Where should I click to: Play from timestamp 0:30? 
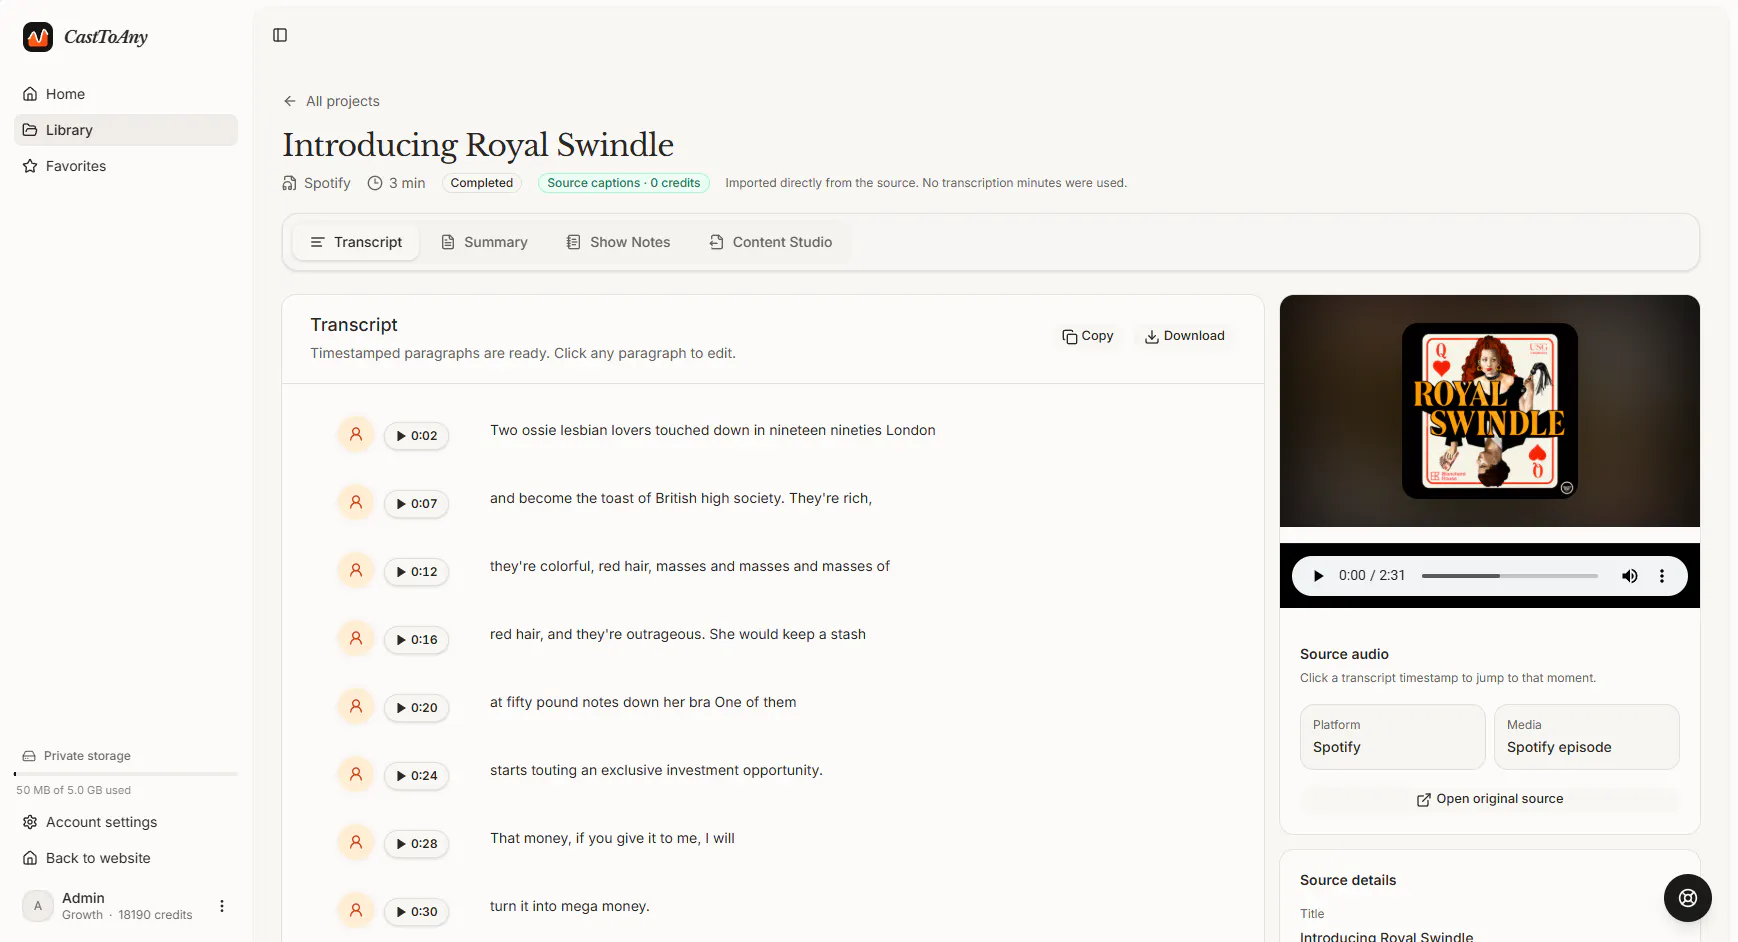pyautogui.click(x=417, y=912)
